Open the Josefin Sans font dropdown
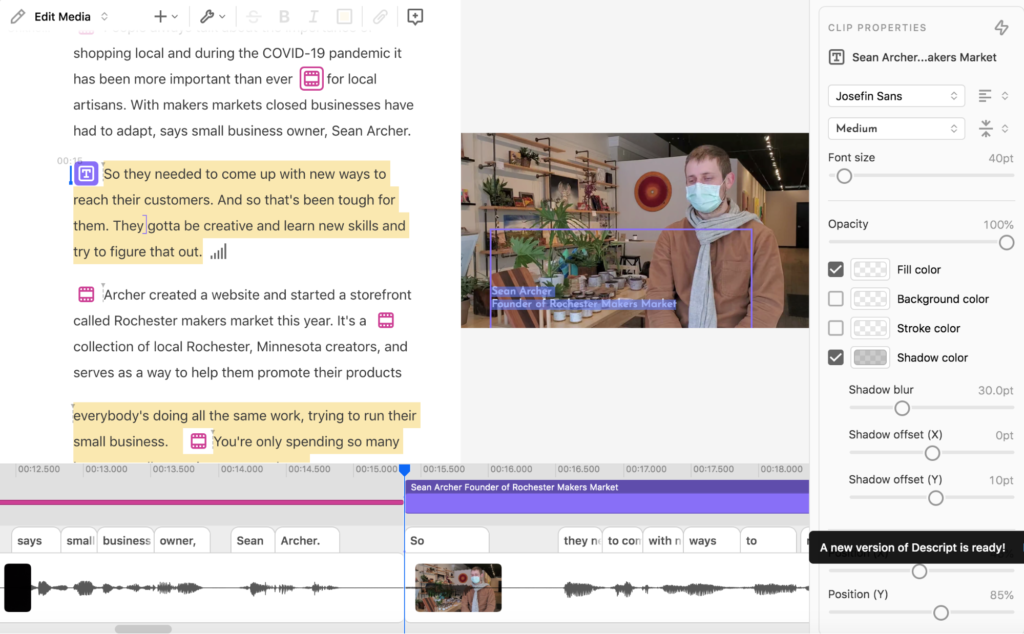1024x634 pixels. pyautogui.click(x=896, y=96)
